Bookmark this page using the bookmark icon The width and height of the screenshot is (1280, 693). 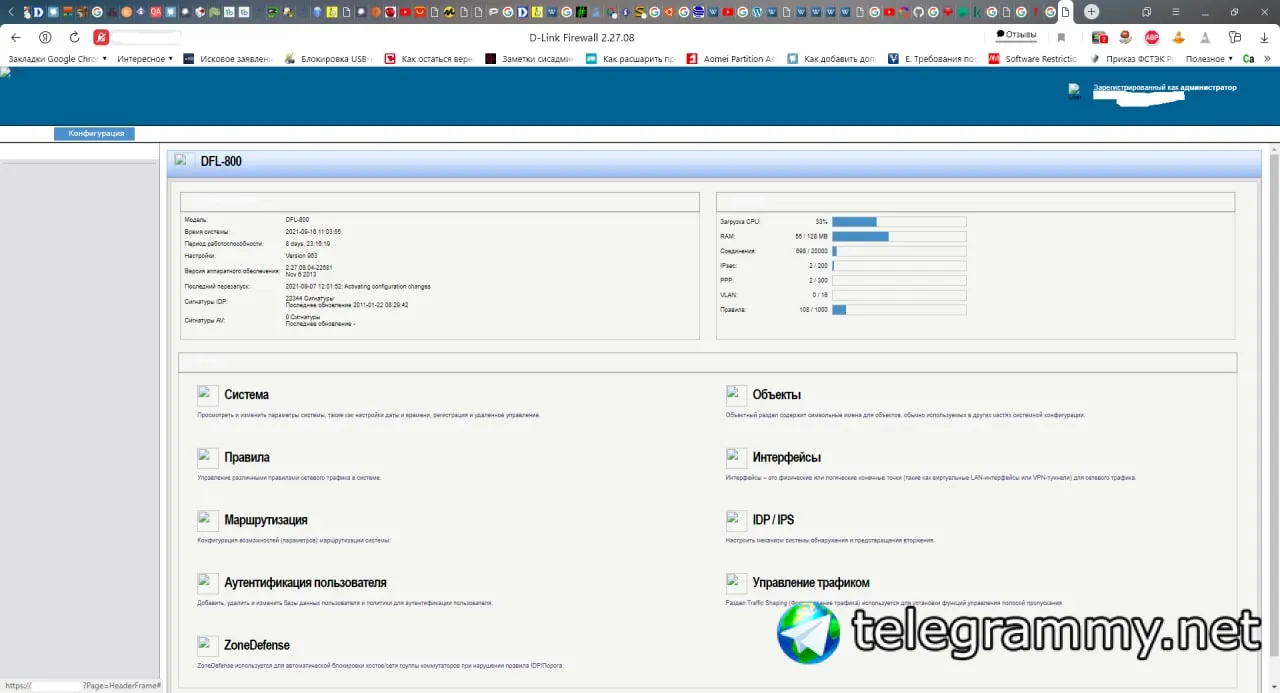[x=1061, y=37]
